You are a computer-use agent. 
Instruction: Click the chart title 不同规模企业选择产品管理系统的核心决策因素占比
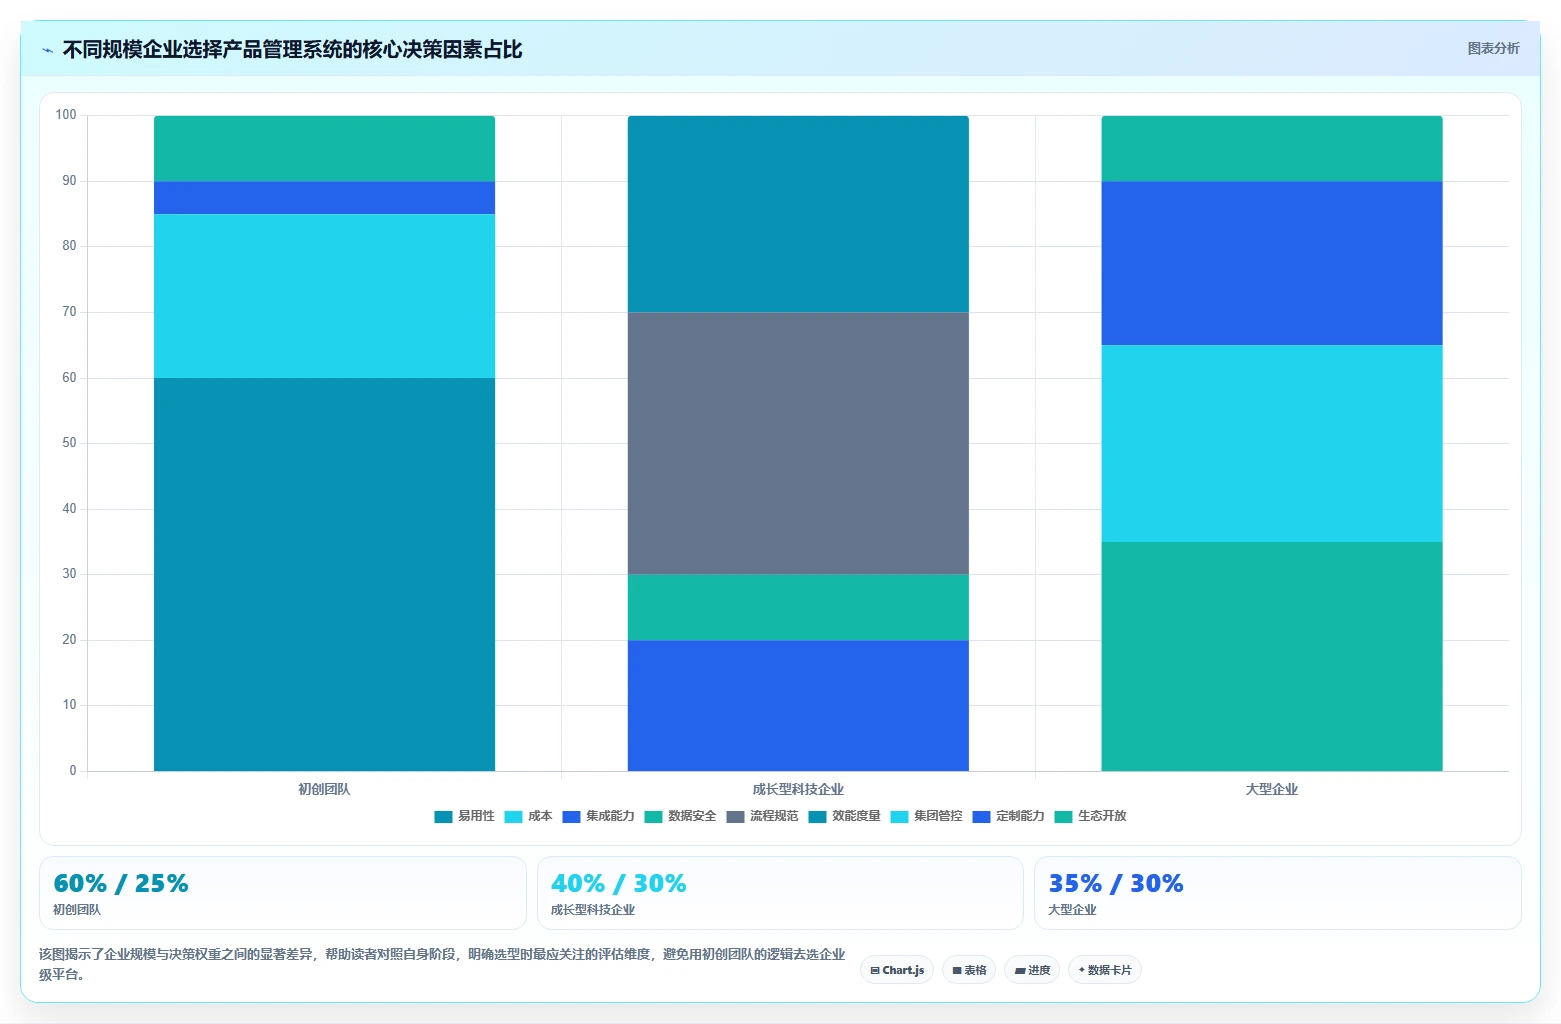click(292, 50)
